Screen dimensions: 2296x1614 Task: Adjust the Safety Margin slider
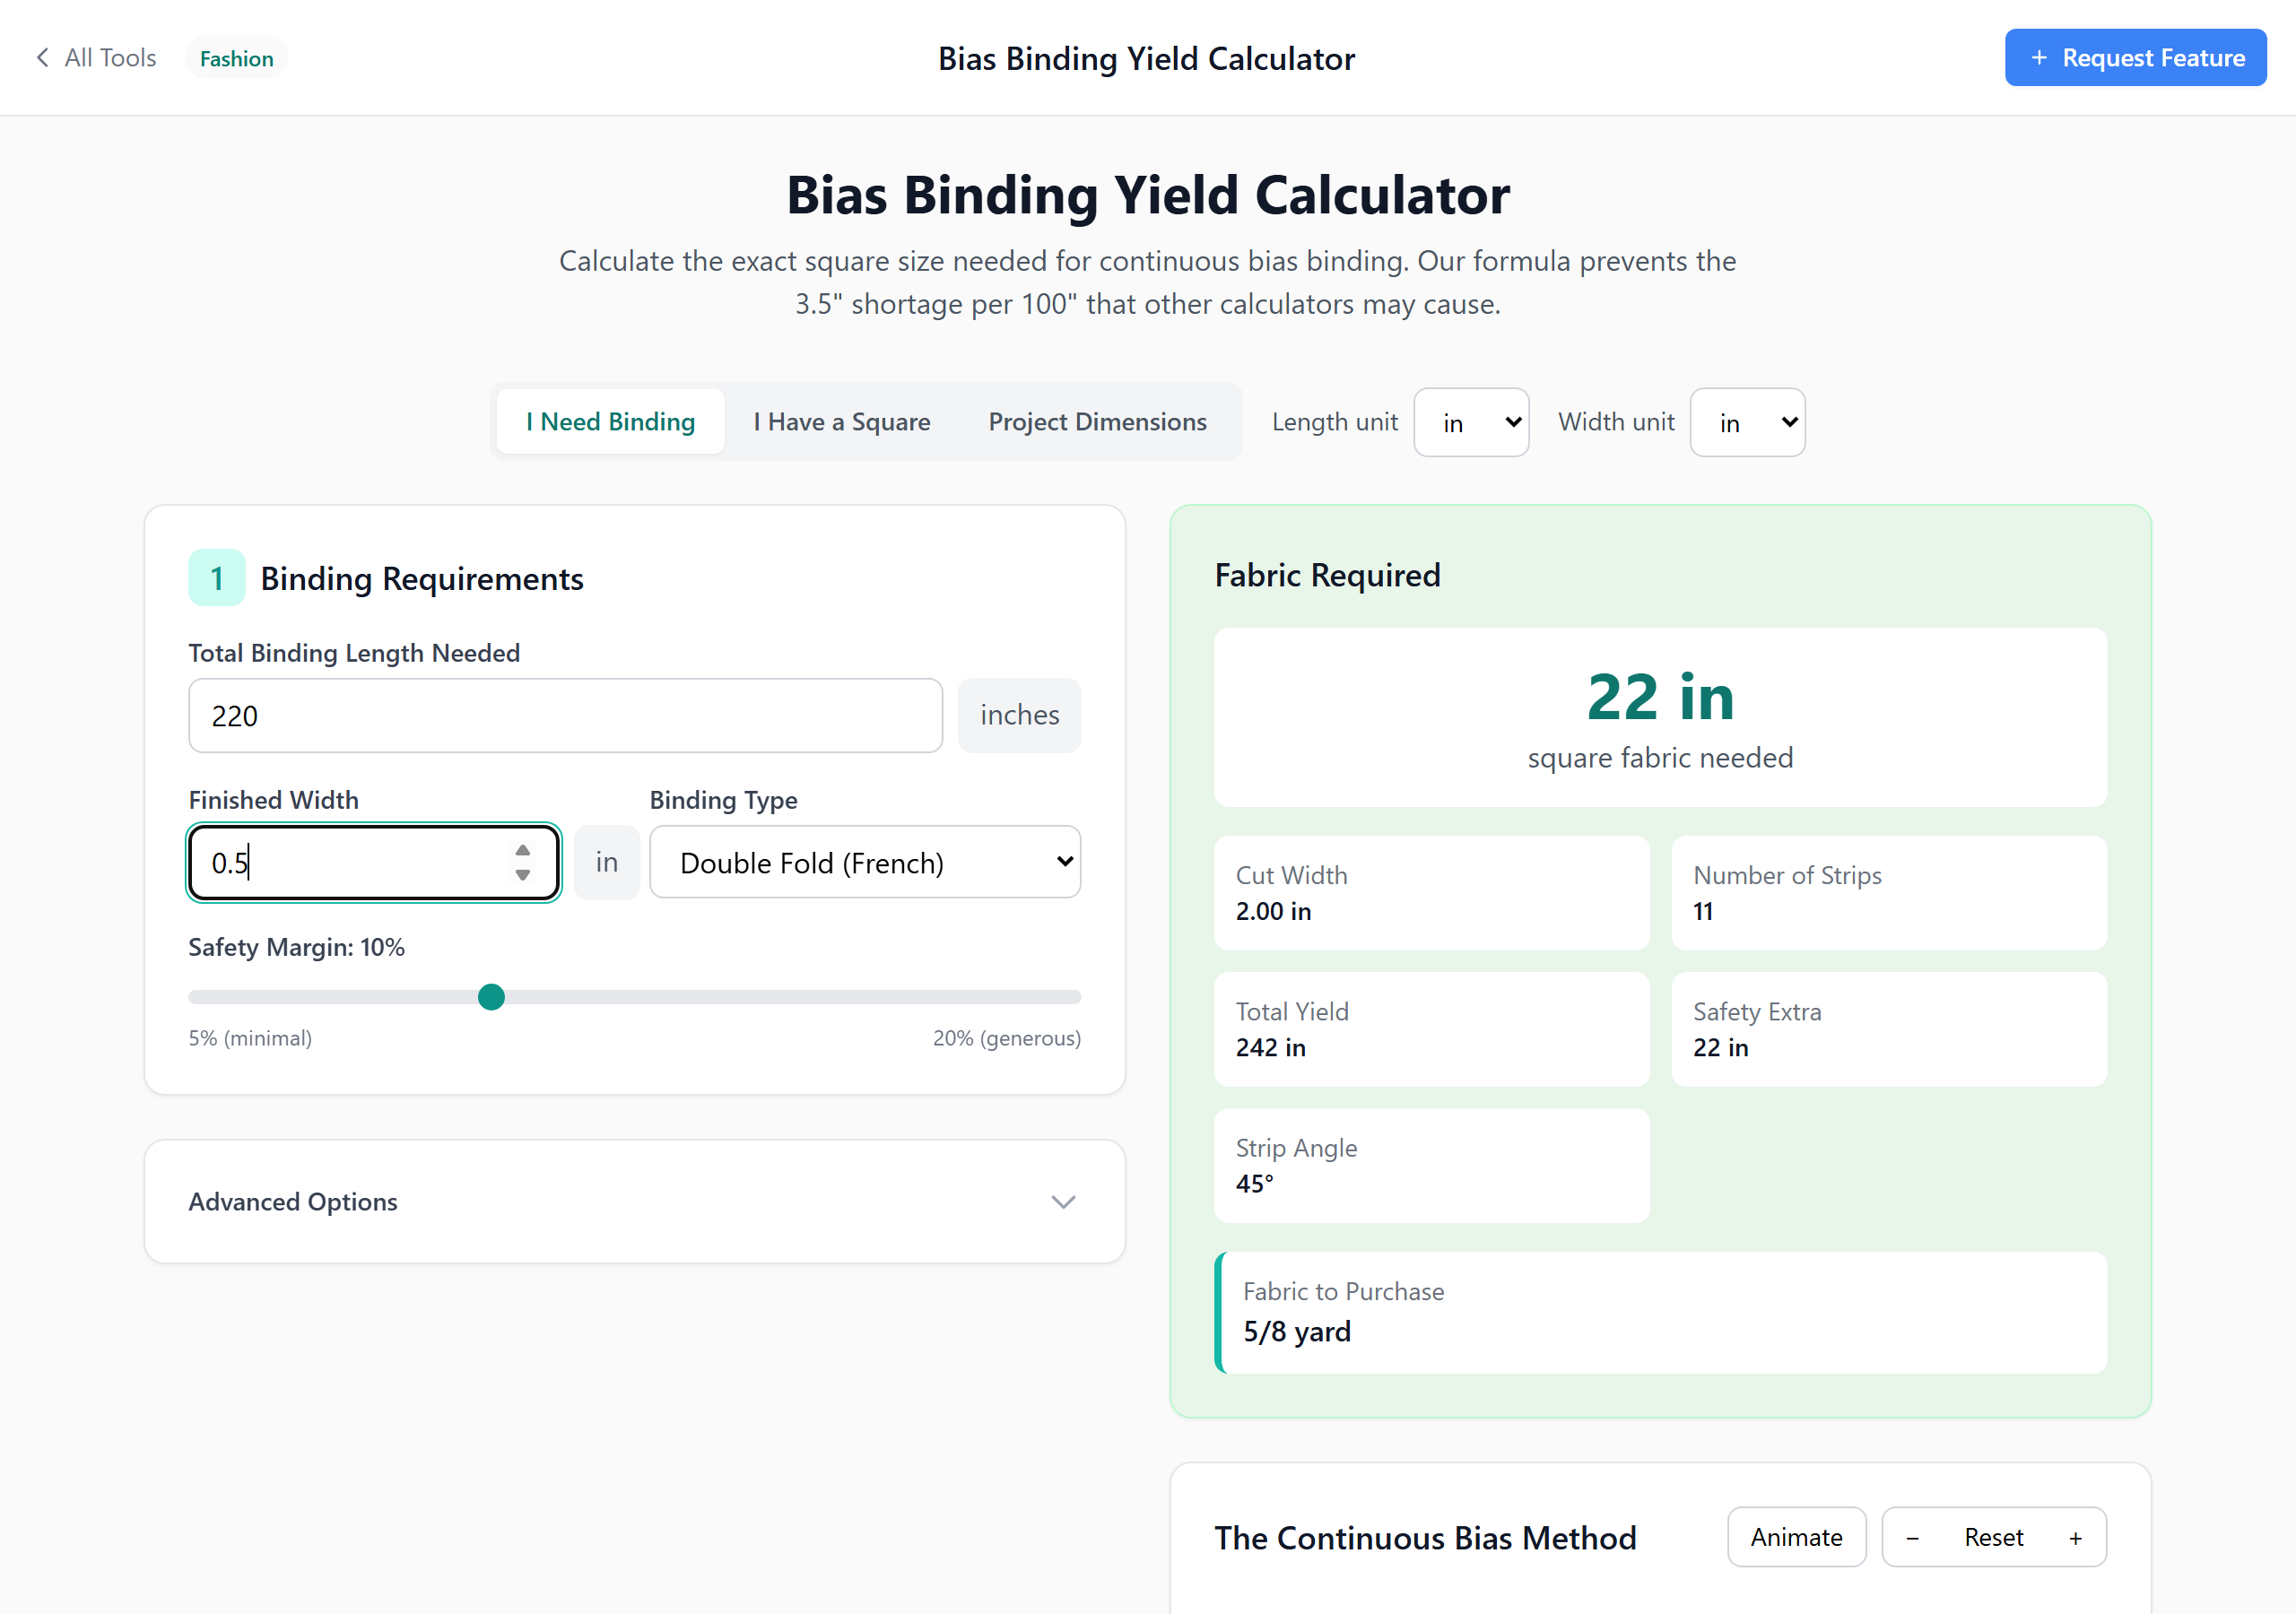(x=491, y=996)
